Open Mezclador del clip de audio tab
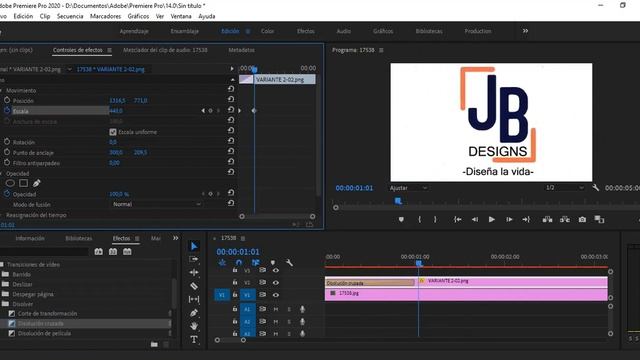This screenshot has height=360, width=640. (x=165, y=50)
